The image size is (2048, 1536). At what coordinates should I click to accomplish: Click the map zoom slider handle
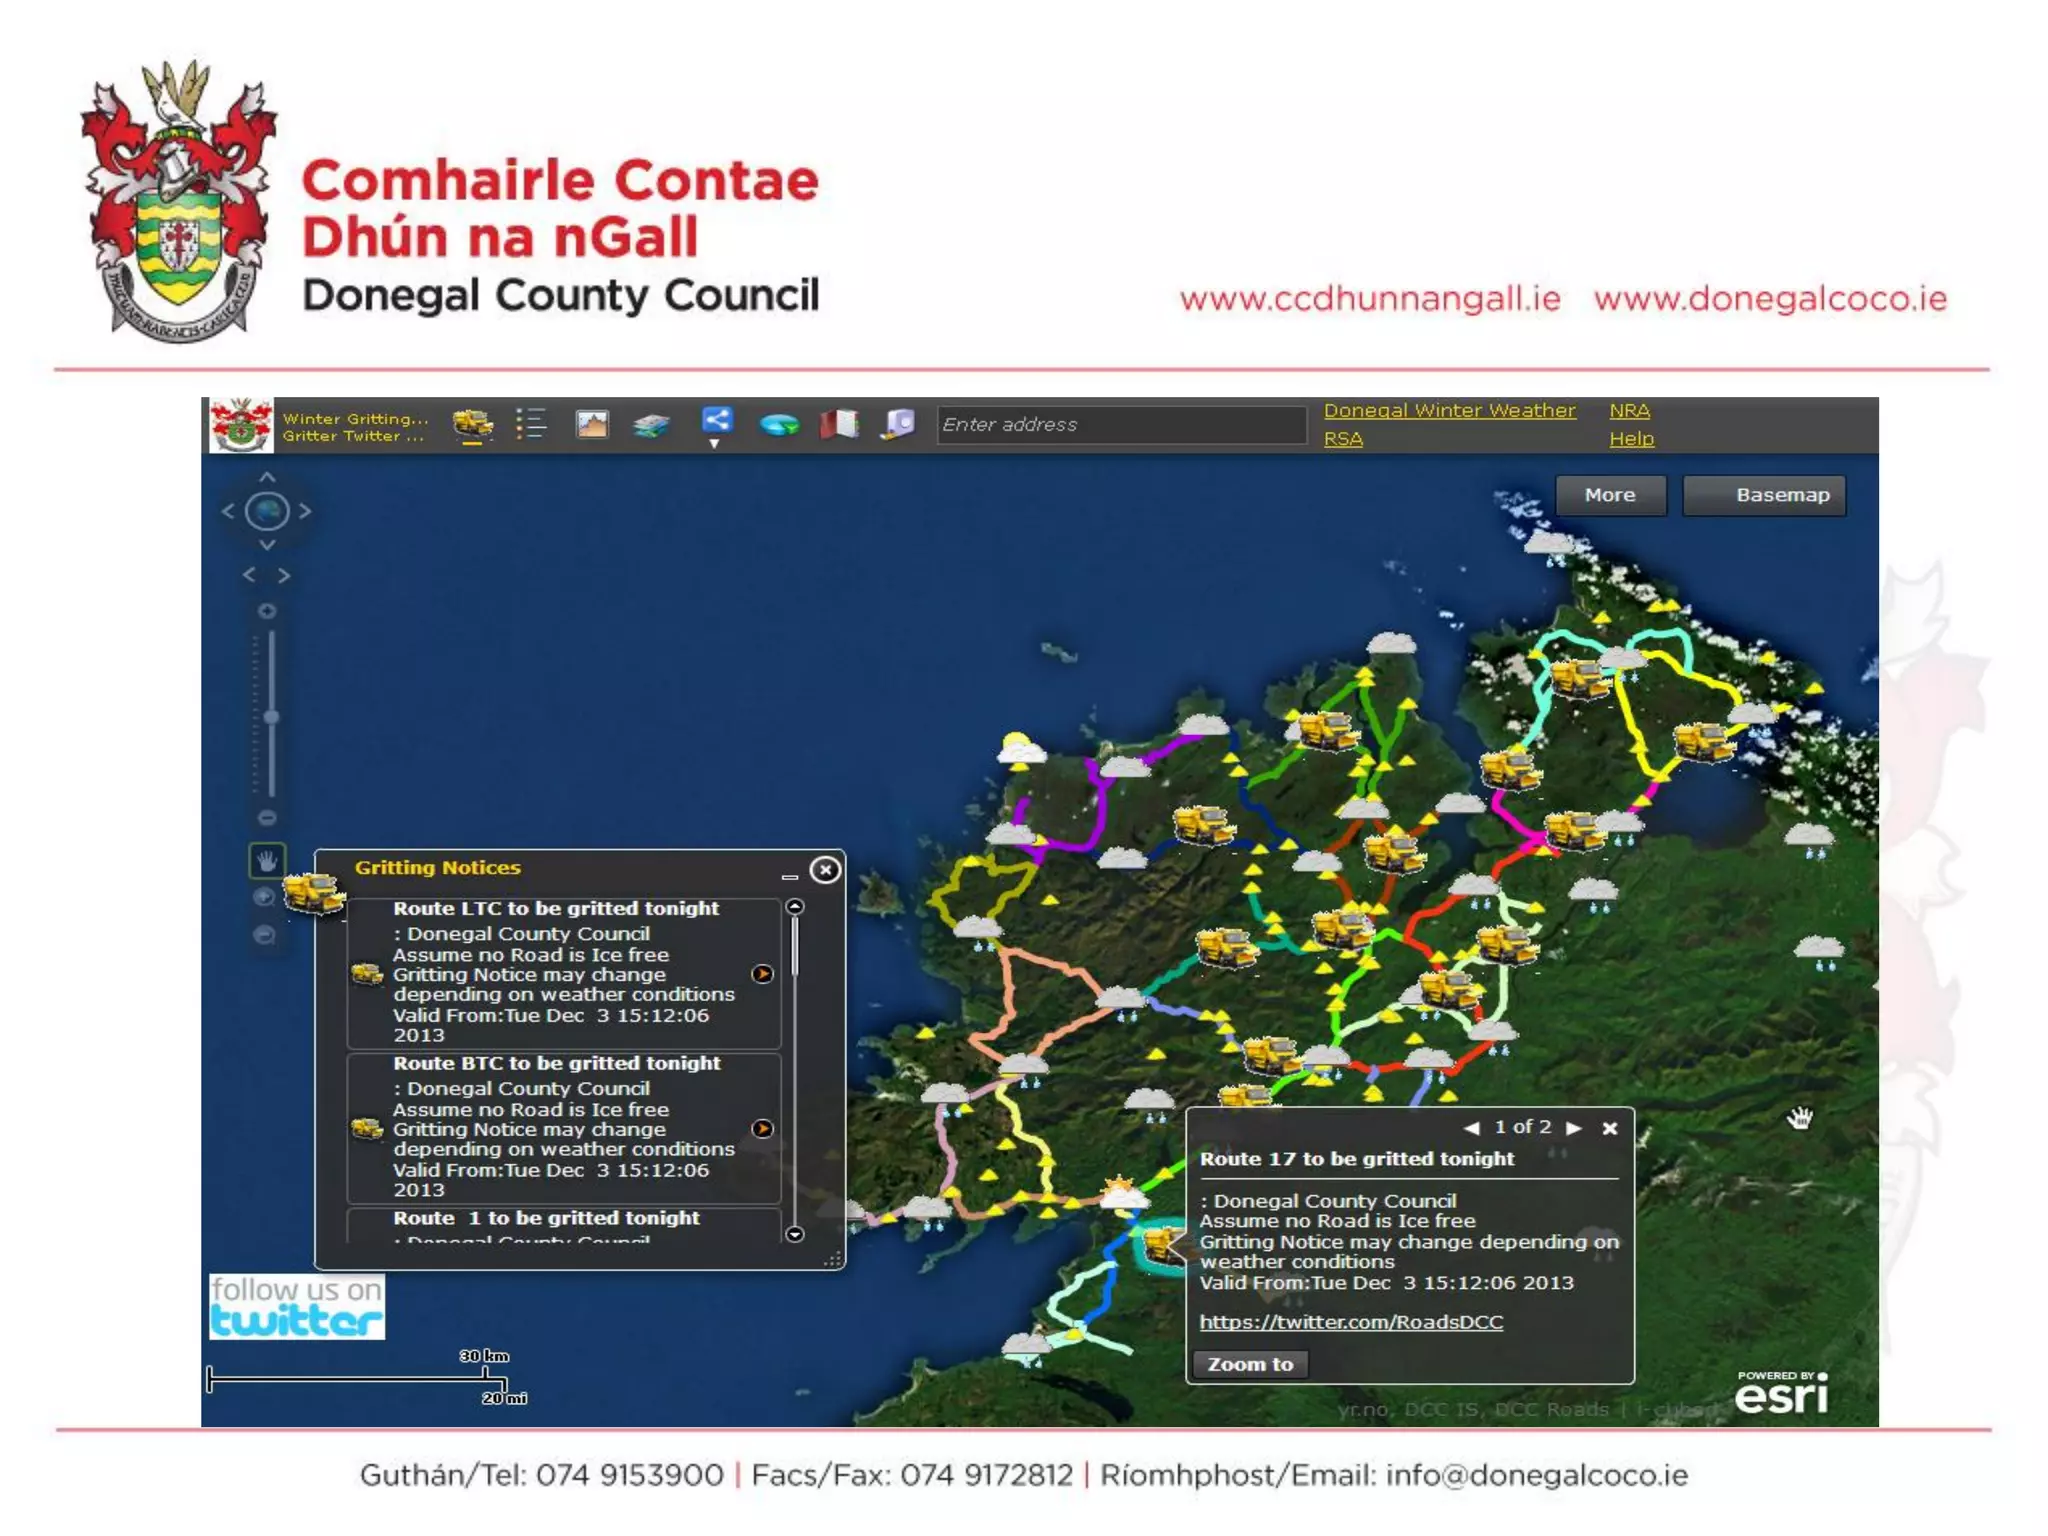[x=271, y=717]
